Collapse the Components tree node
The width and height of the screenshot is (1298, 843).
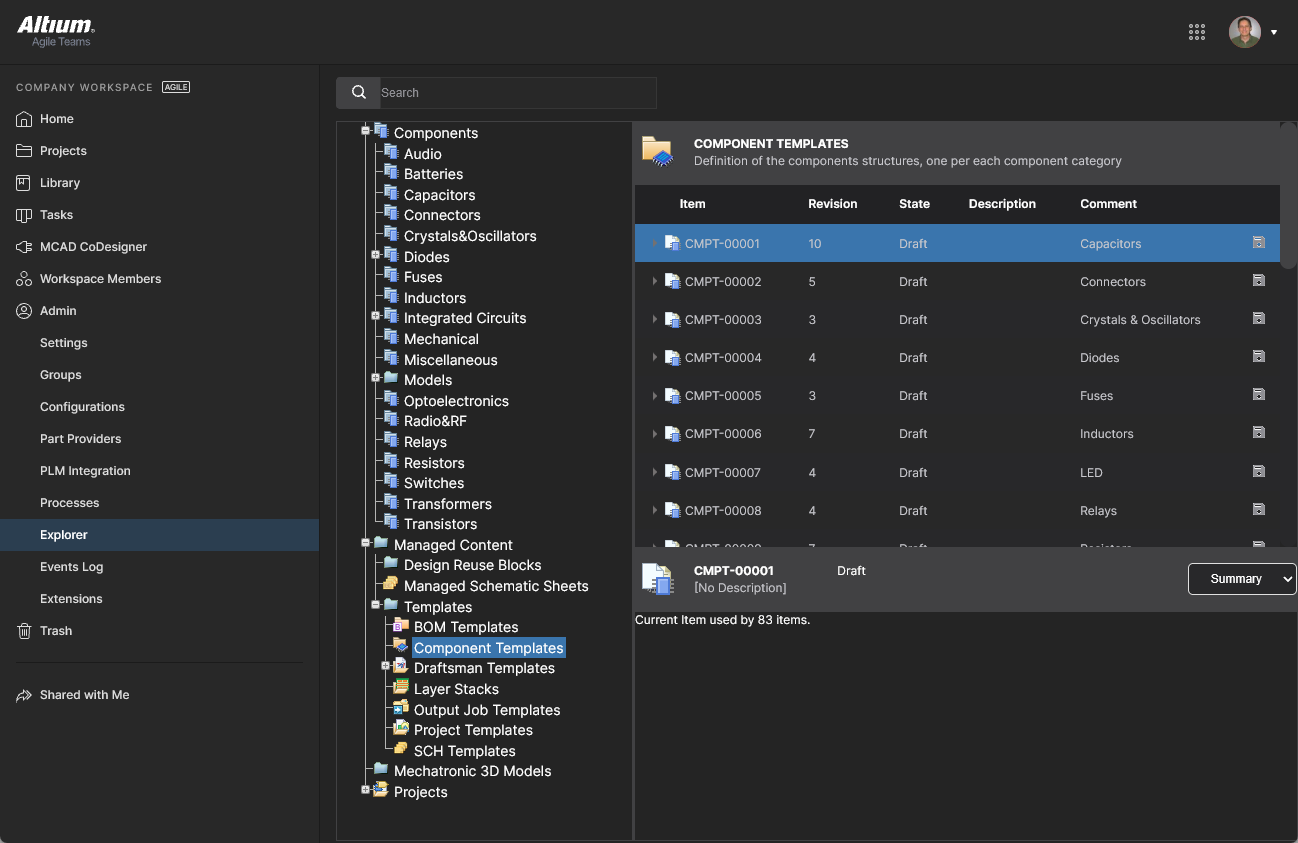click(x=364, y=130)
